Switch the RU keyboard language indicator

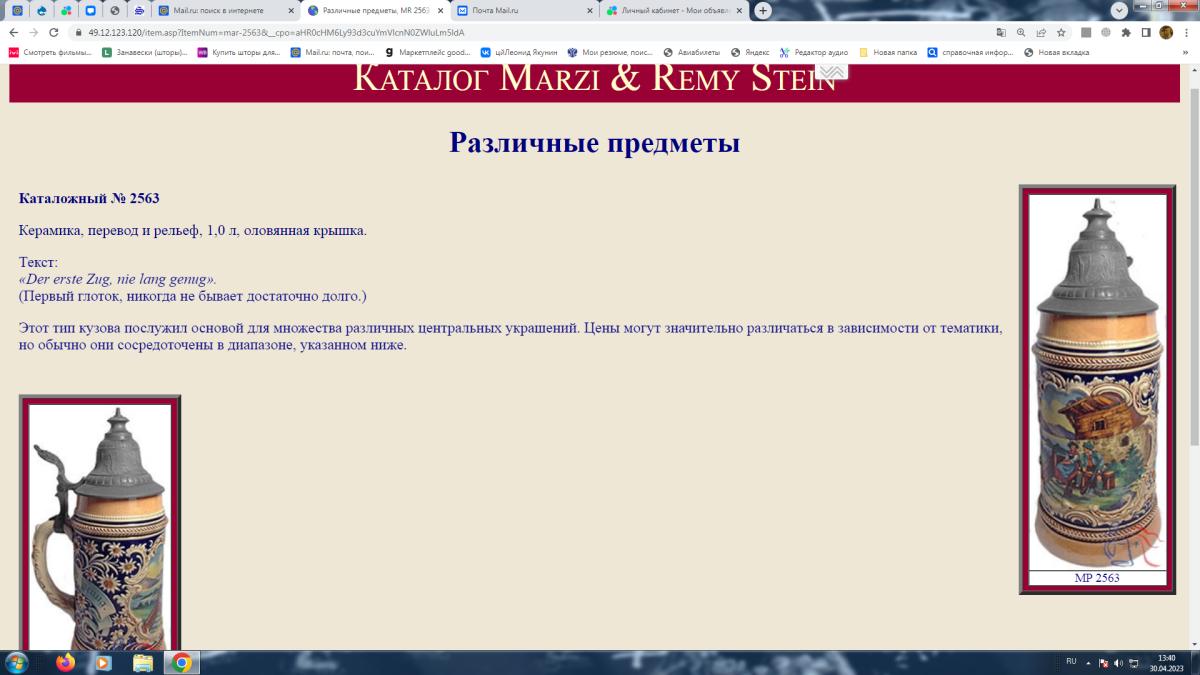coord(1071,662)
